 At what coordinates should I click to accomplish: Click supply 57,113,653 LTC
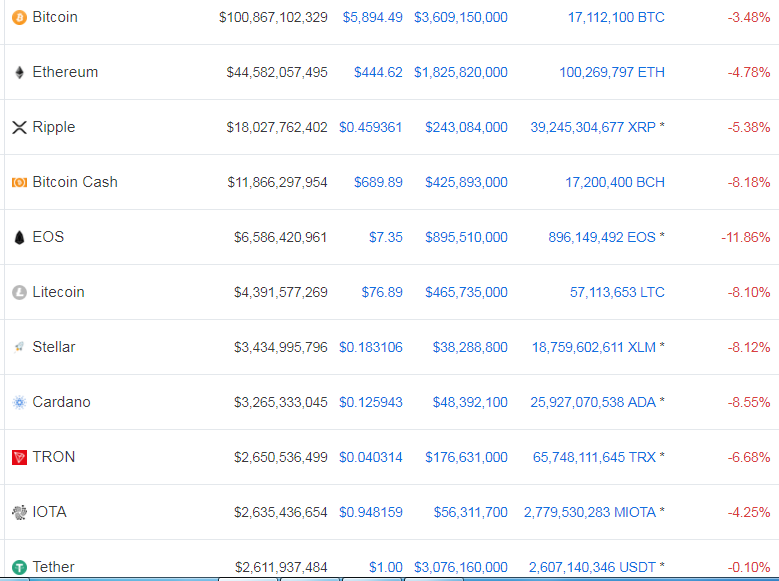click(x=617, y=292)
